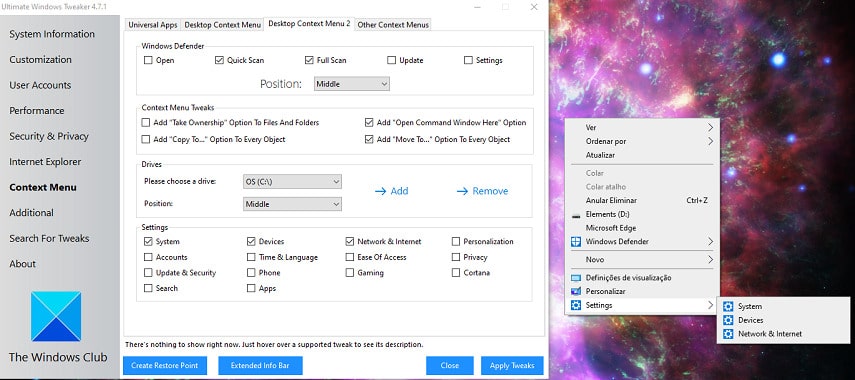Open the System Information section
This screenshot has width=855, height=380.
(x=52, y=34)
